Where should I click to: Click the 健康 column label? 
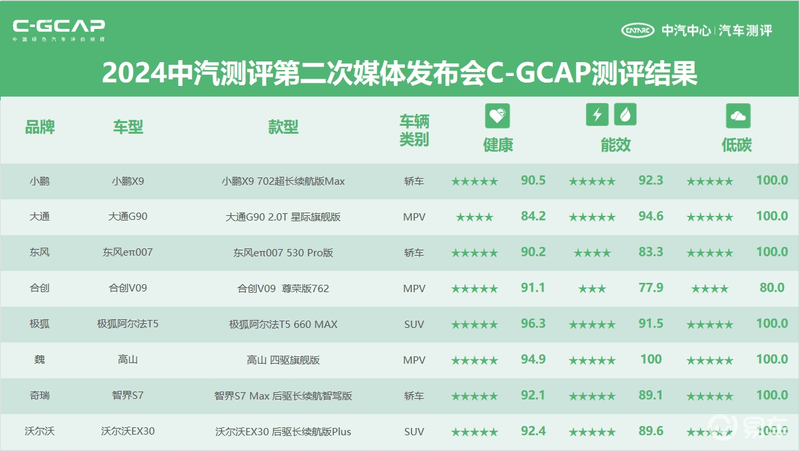(498, 145)
